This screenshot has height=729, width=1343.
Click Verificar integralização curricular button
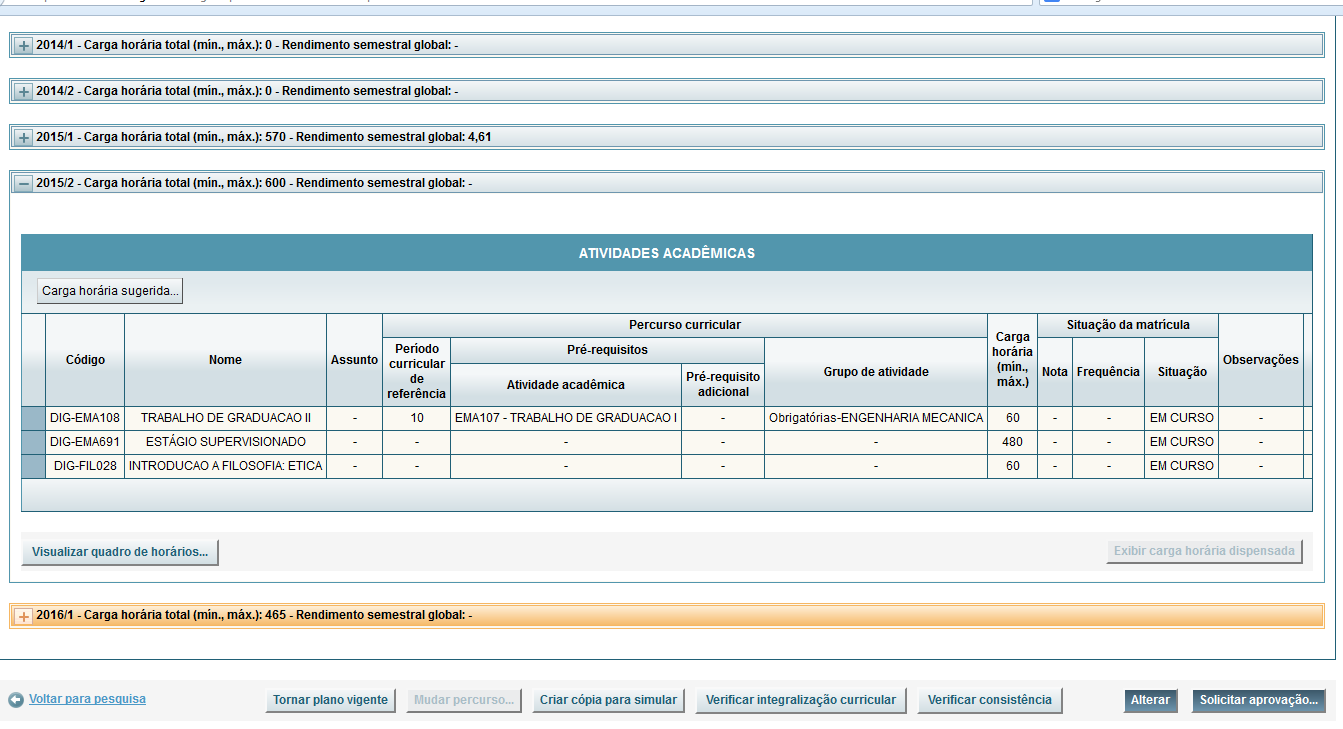(801, 700)
